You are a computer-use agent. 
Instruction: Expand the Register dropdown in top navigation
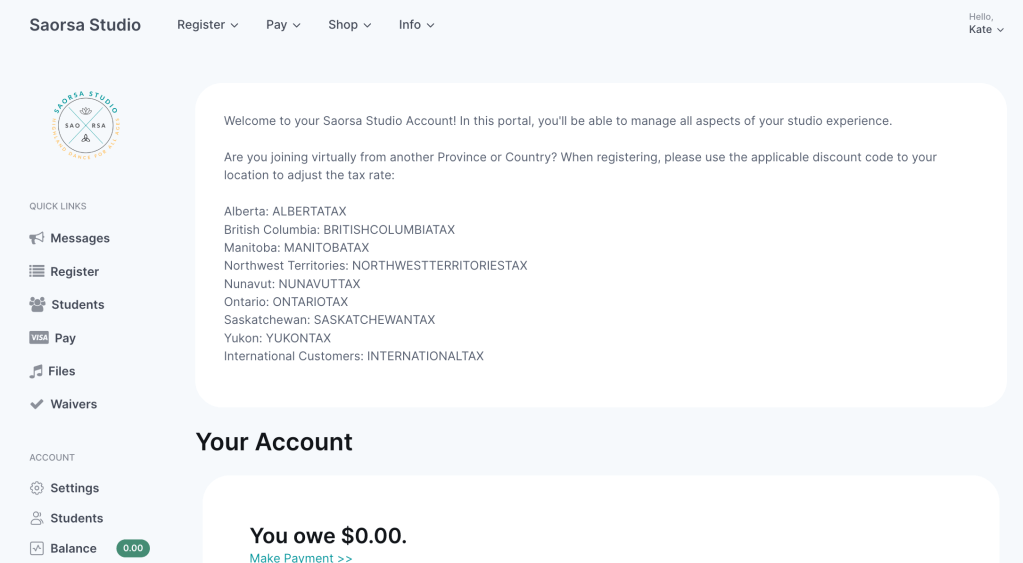coord(207,25)
